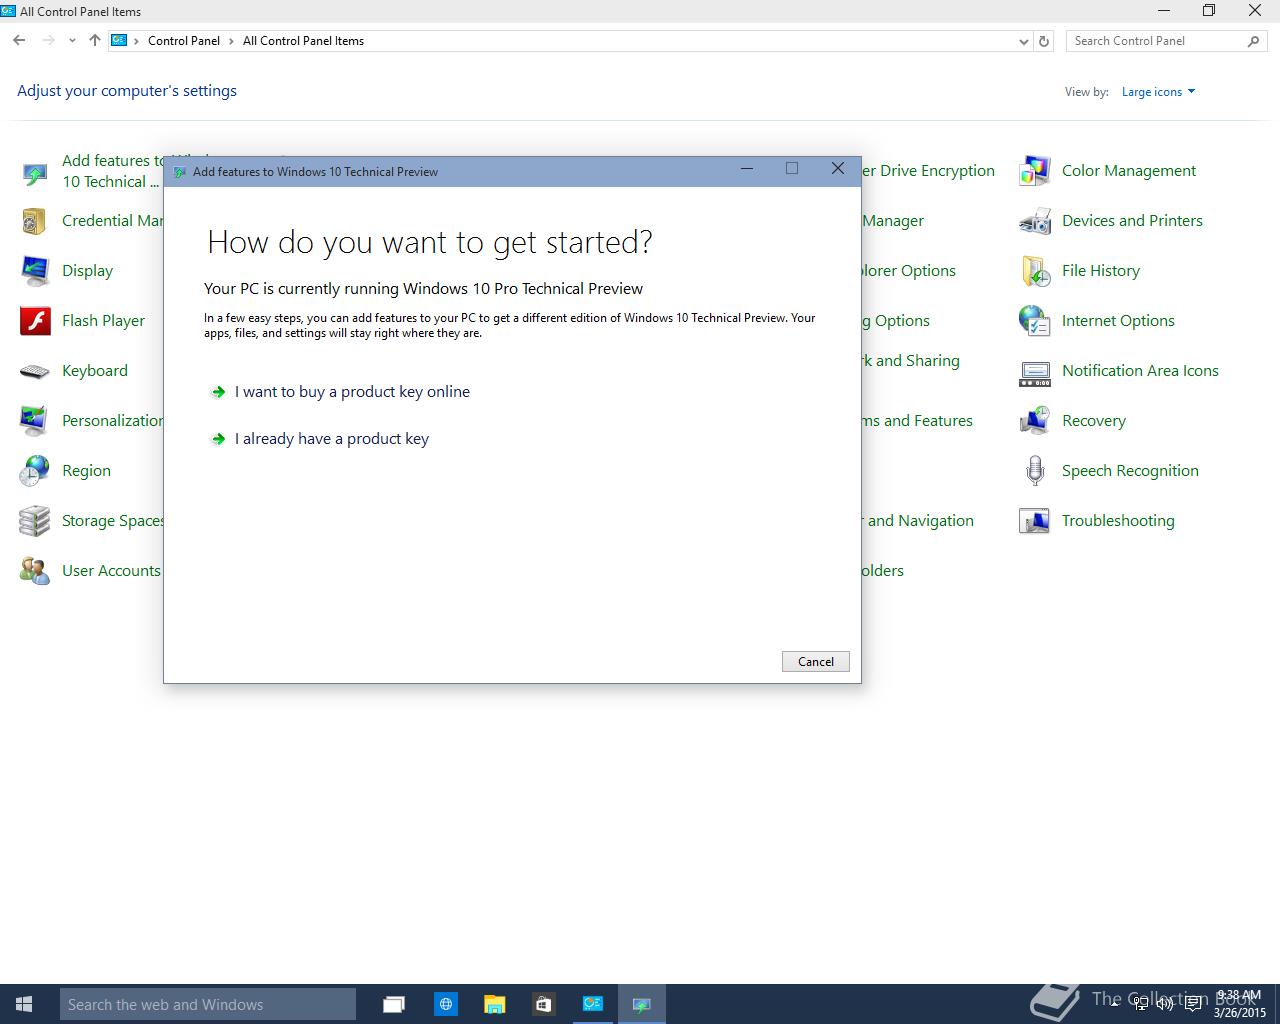Open the Notification Area Icons icon

click(x=1034, y=373)
